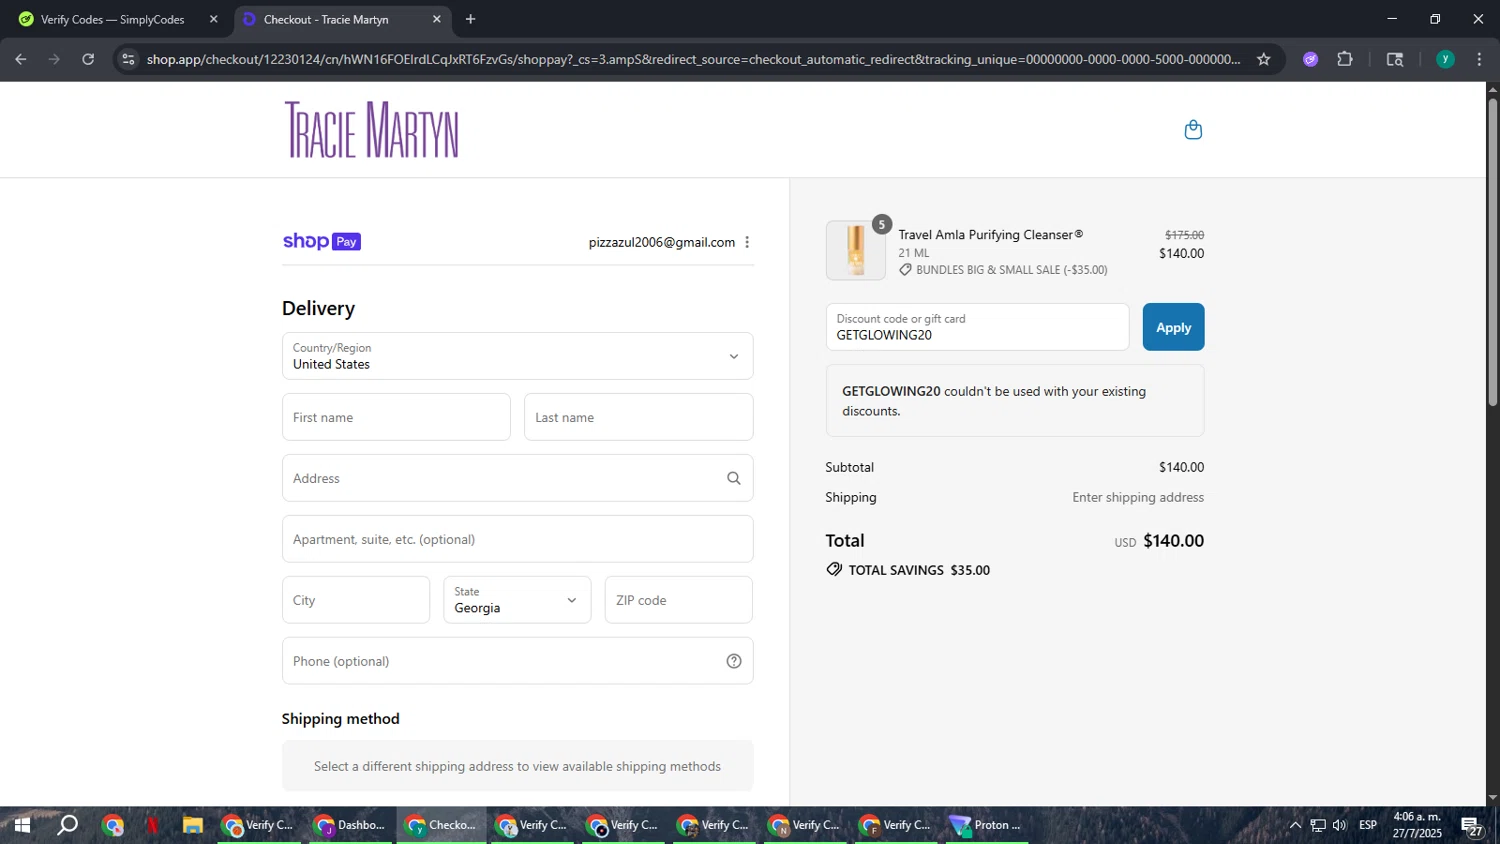Close the Verify Codes — SimplyCodes tab
The width and height of the screenshot is (1500, 844).
(213, 19)
